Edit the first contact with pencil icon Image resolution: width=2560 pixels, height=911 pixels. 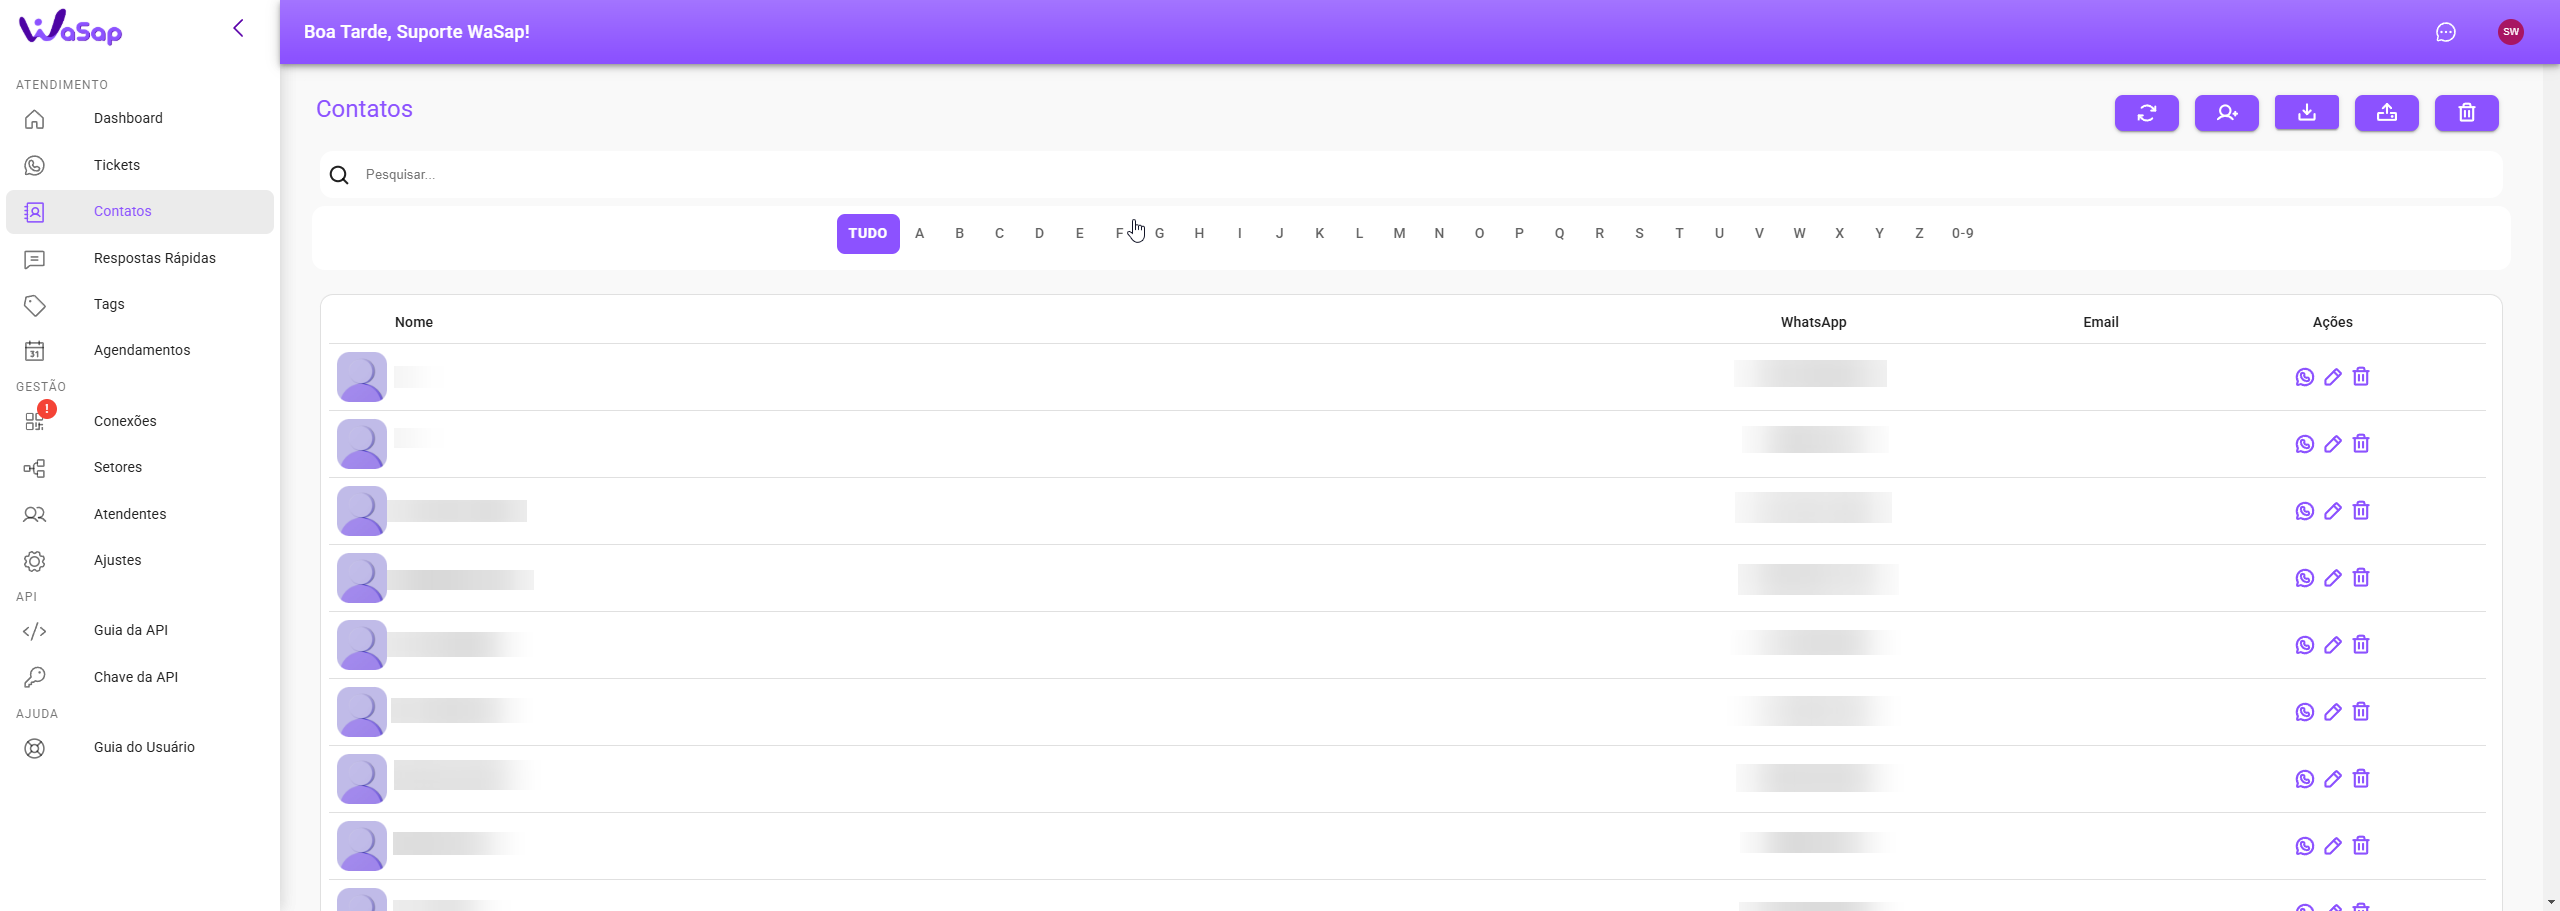tap(2332, 377)
